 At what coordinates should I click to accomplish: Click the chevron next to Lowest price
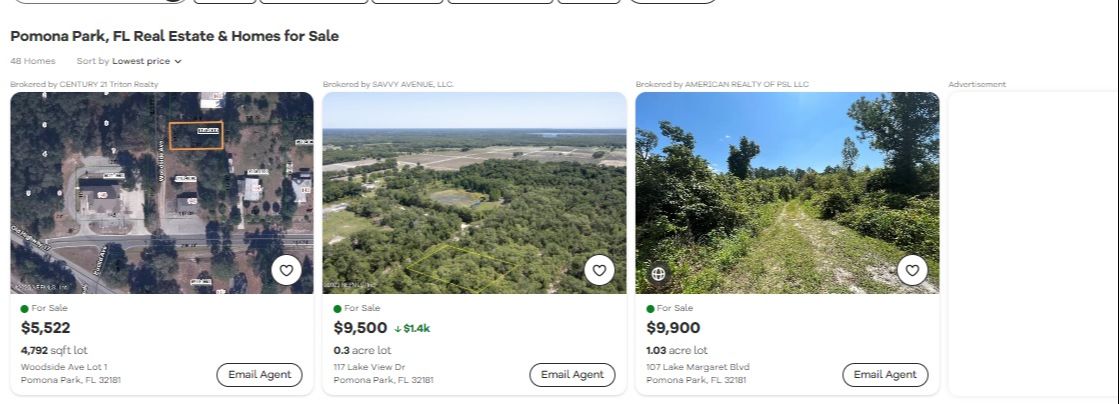[178, 62]
